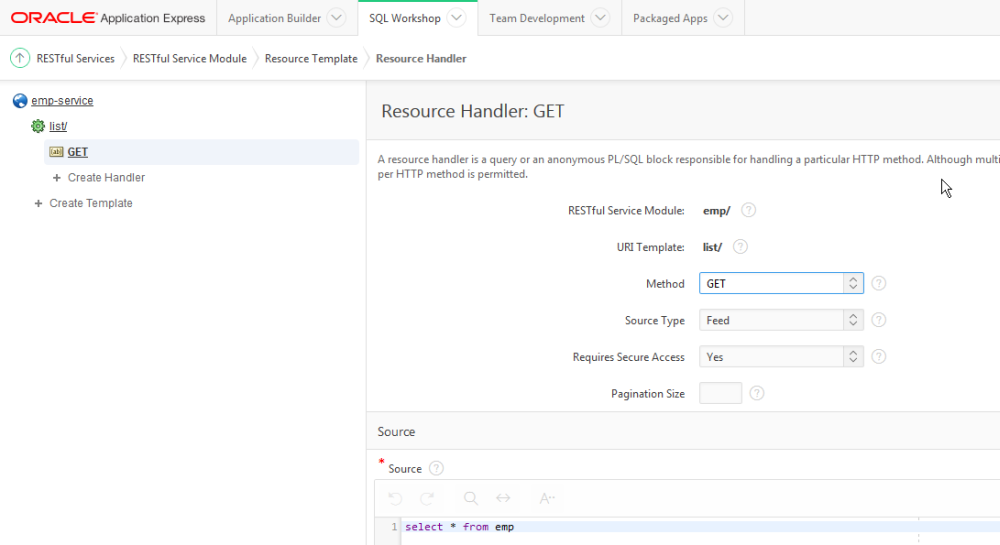Open help icon next to Method field
1000x545 pixels.
pyautogui.click(x=879, y=284)
